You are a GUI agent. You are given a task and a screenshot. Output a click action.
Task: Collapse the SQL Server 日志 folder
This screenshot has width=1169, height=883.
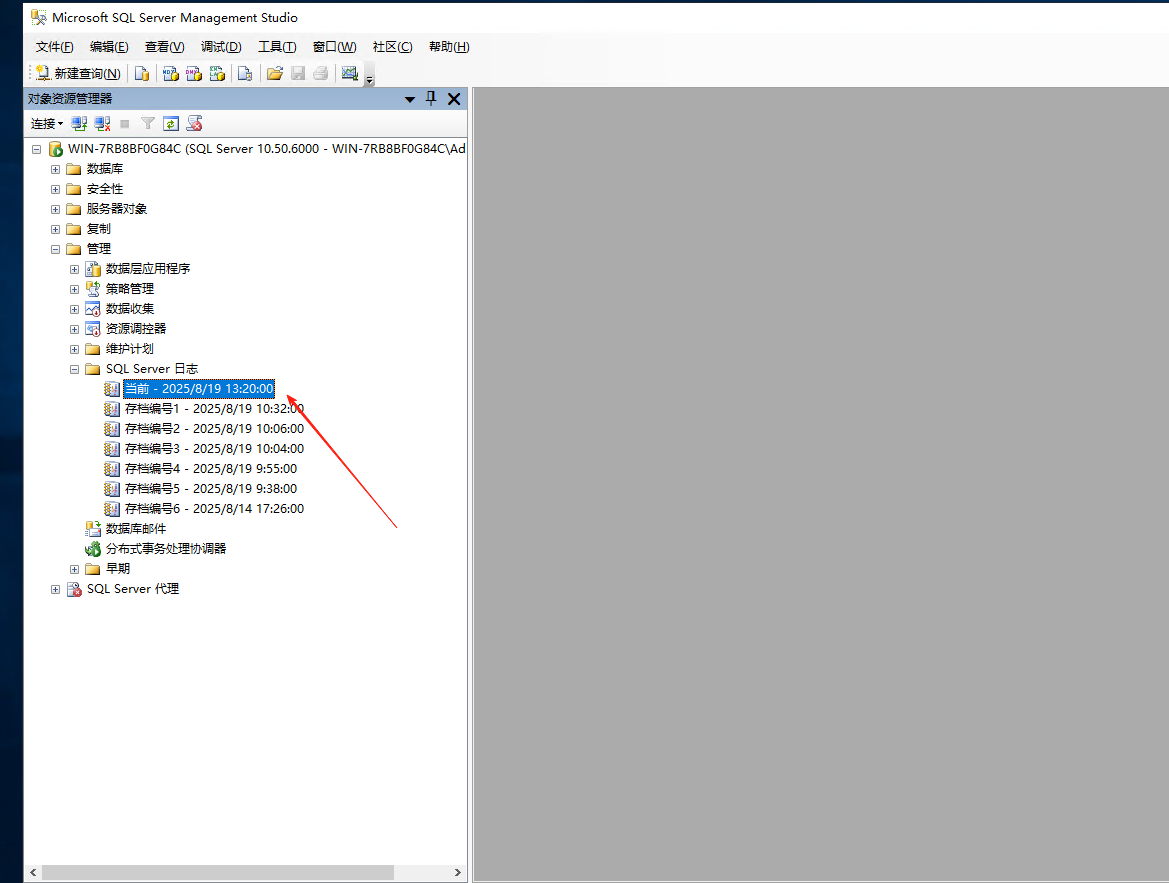coord(75,369)
